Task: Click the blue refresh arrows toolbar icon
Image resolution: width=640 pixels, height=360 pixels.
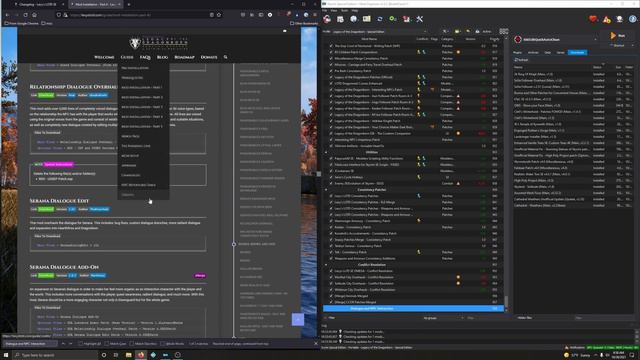Action: [x=380, y=19]
